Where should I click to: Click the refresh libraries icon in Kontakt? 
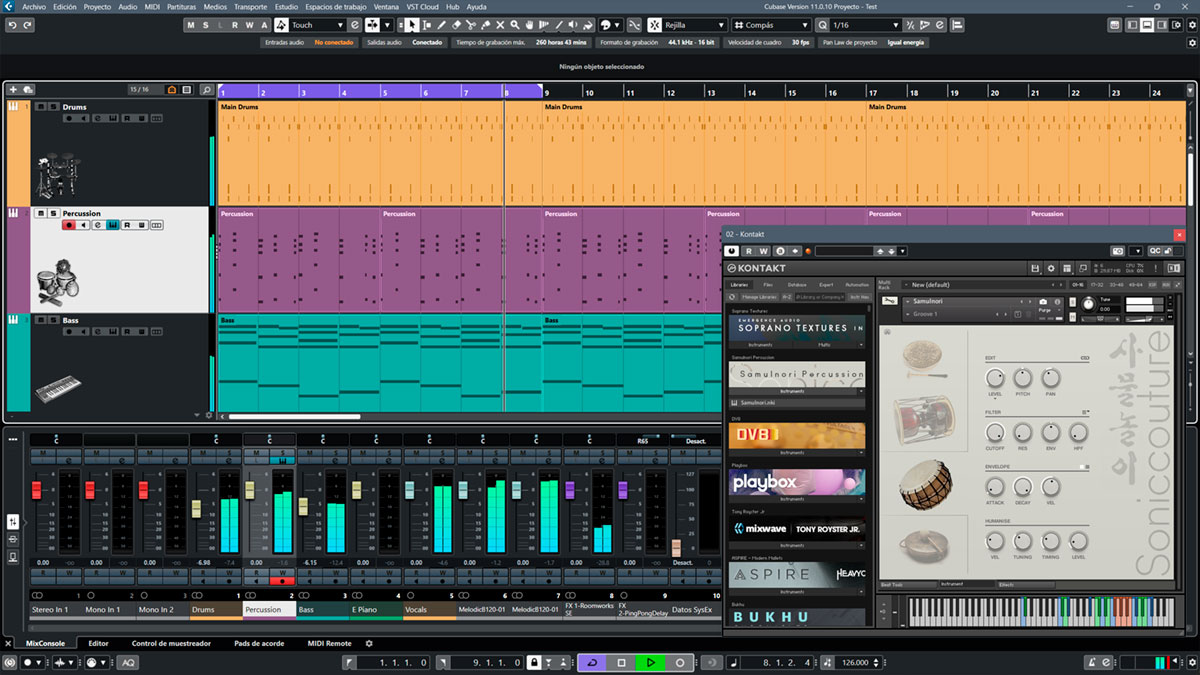pos(732,297)
